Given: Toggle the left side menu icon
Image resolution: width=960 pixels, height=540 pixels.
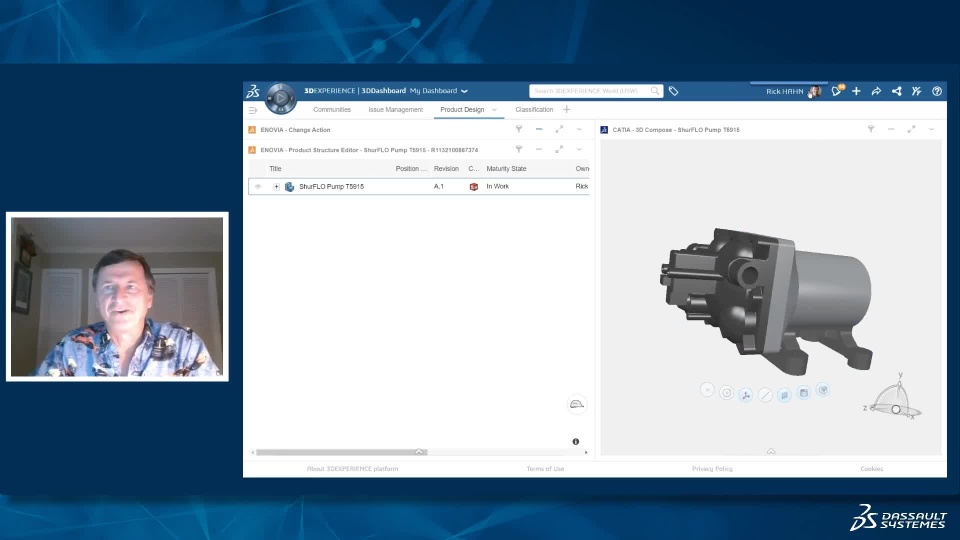Looking at the screenshot, I should (x=252, y=110).
